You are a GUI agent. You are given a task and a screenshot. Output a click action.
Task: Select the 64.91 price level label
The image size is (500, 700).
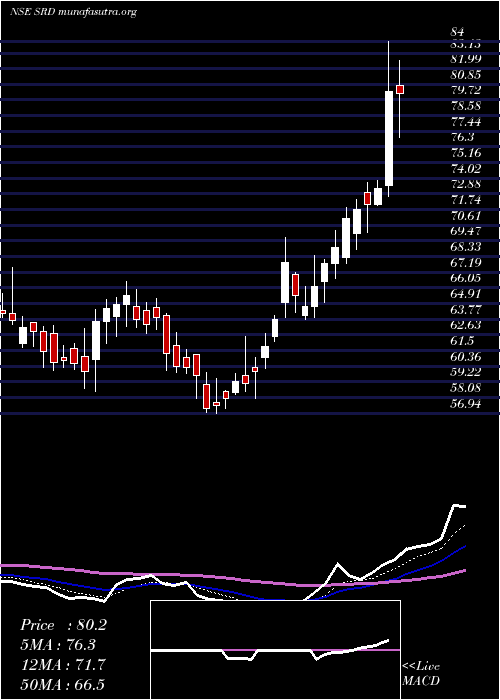tap(466, 294)
